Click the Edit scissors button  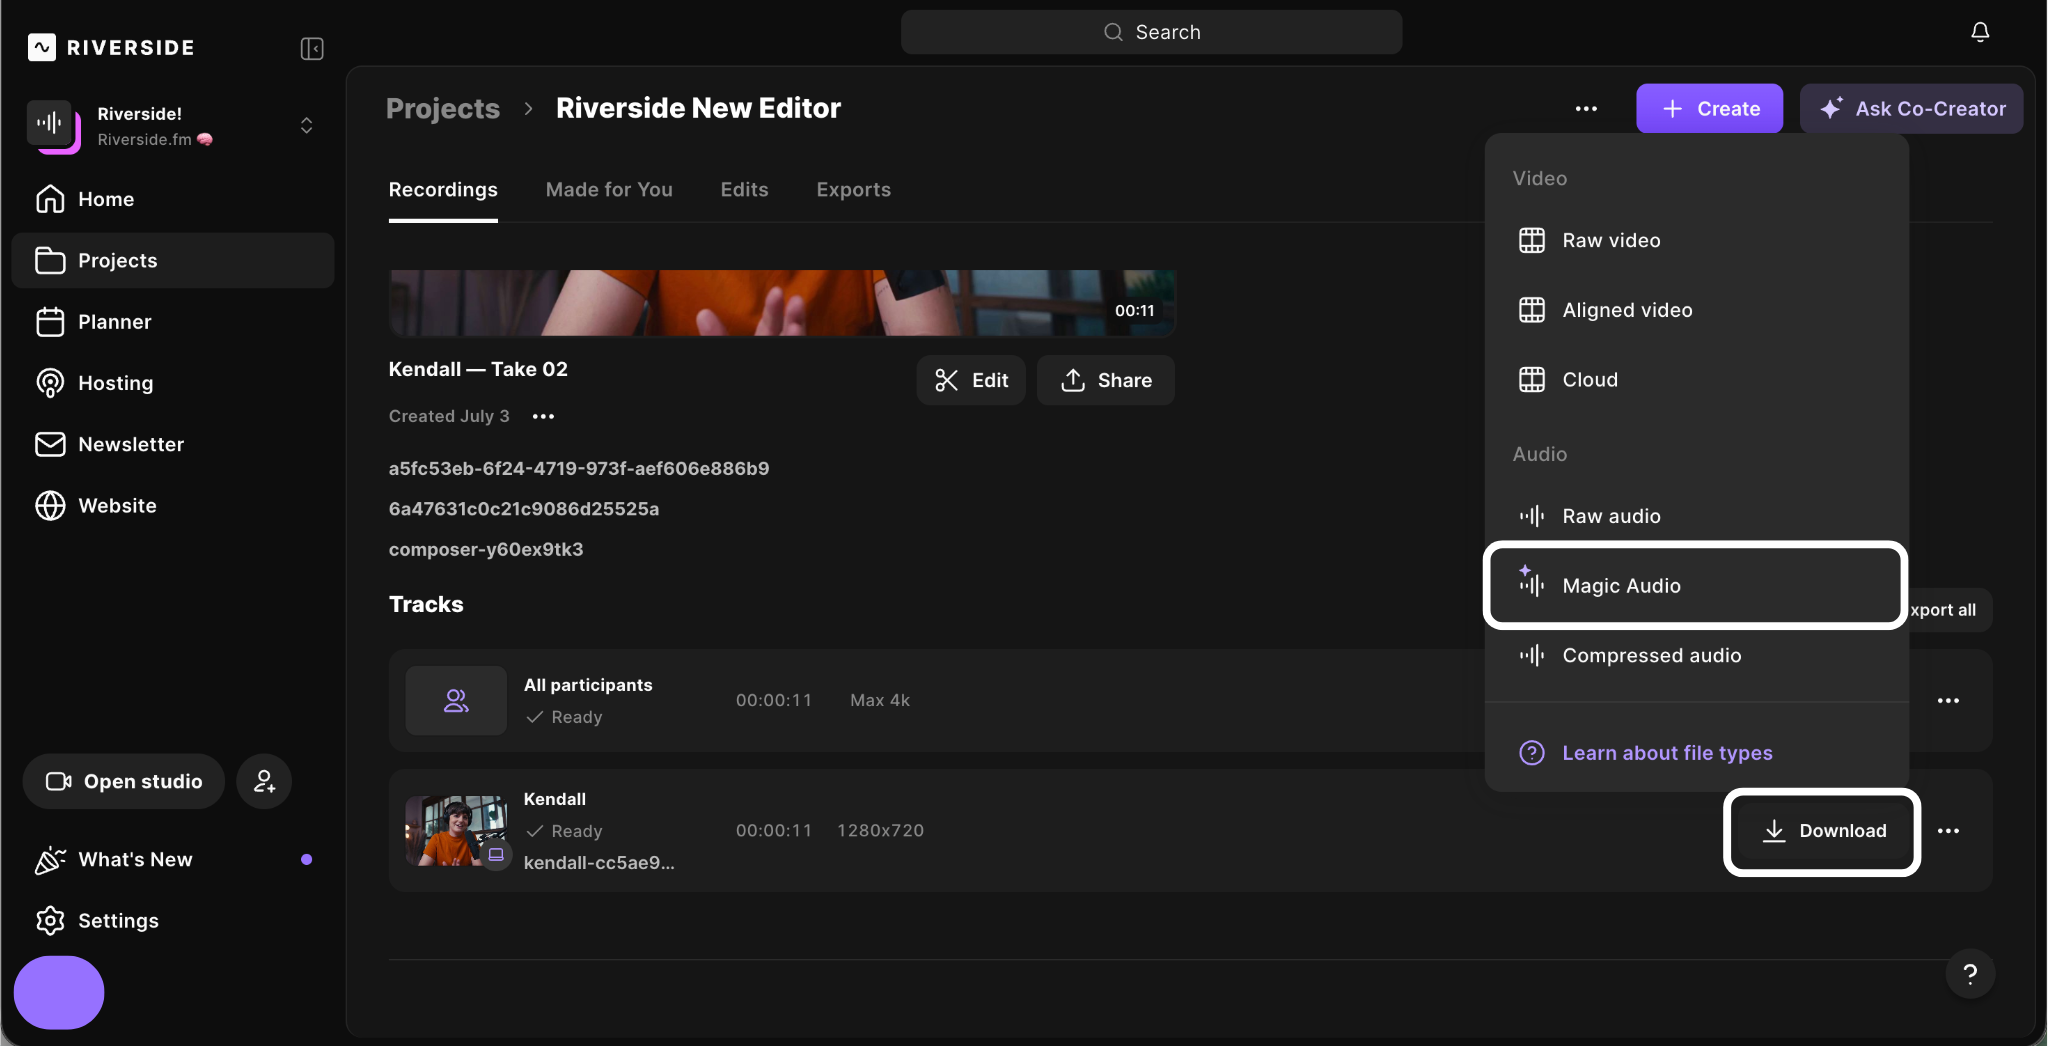tap(971, 380)
